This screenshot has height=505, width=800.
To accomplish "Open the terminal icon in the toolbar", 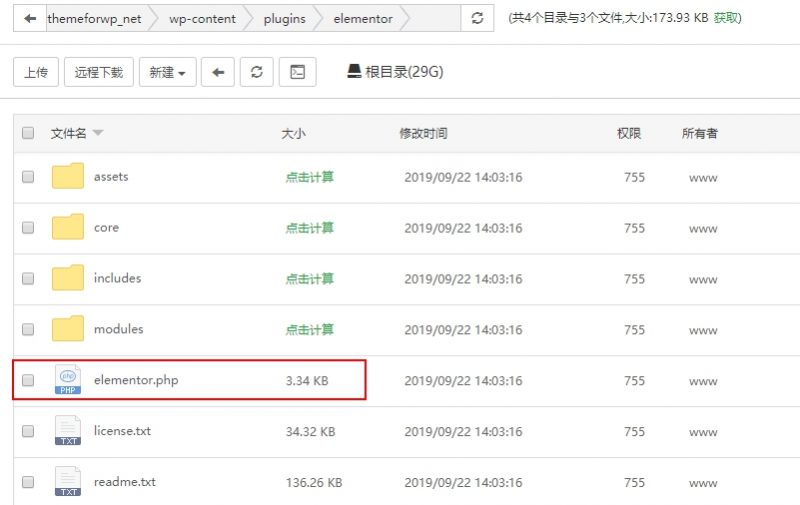I will coord(297,72).
